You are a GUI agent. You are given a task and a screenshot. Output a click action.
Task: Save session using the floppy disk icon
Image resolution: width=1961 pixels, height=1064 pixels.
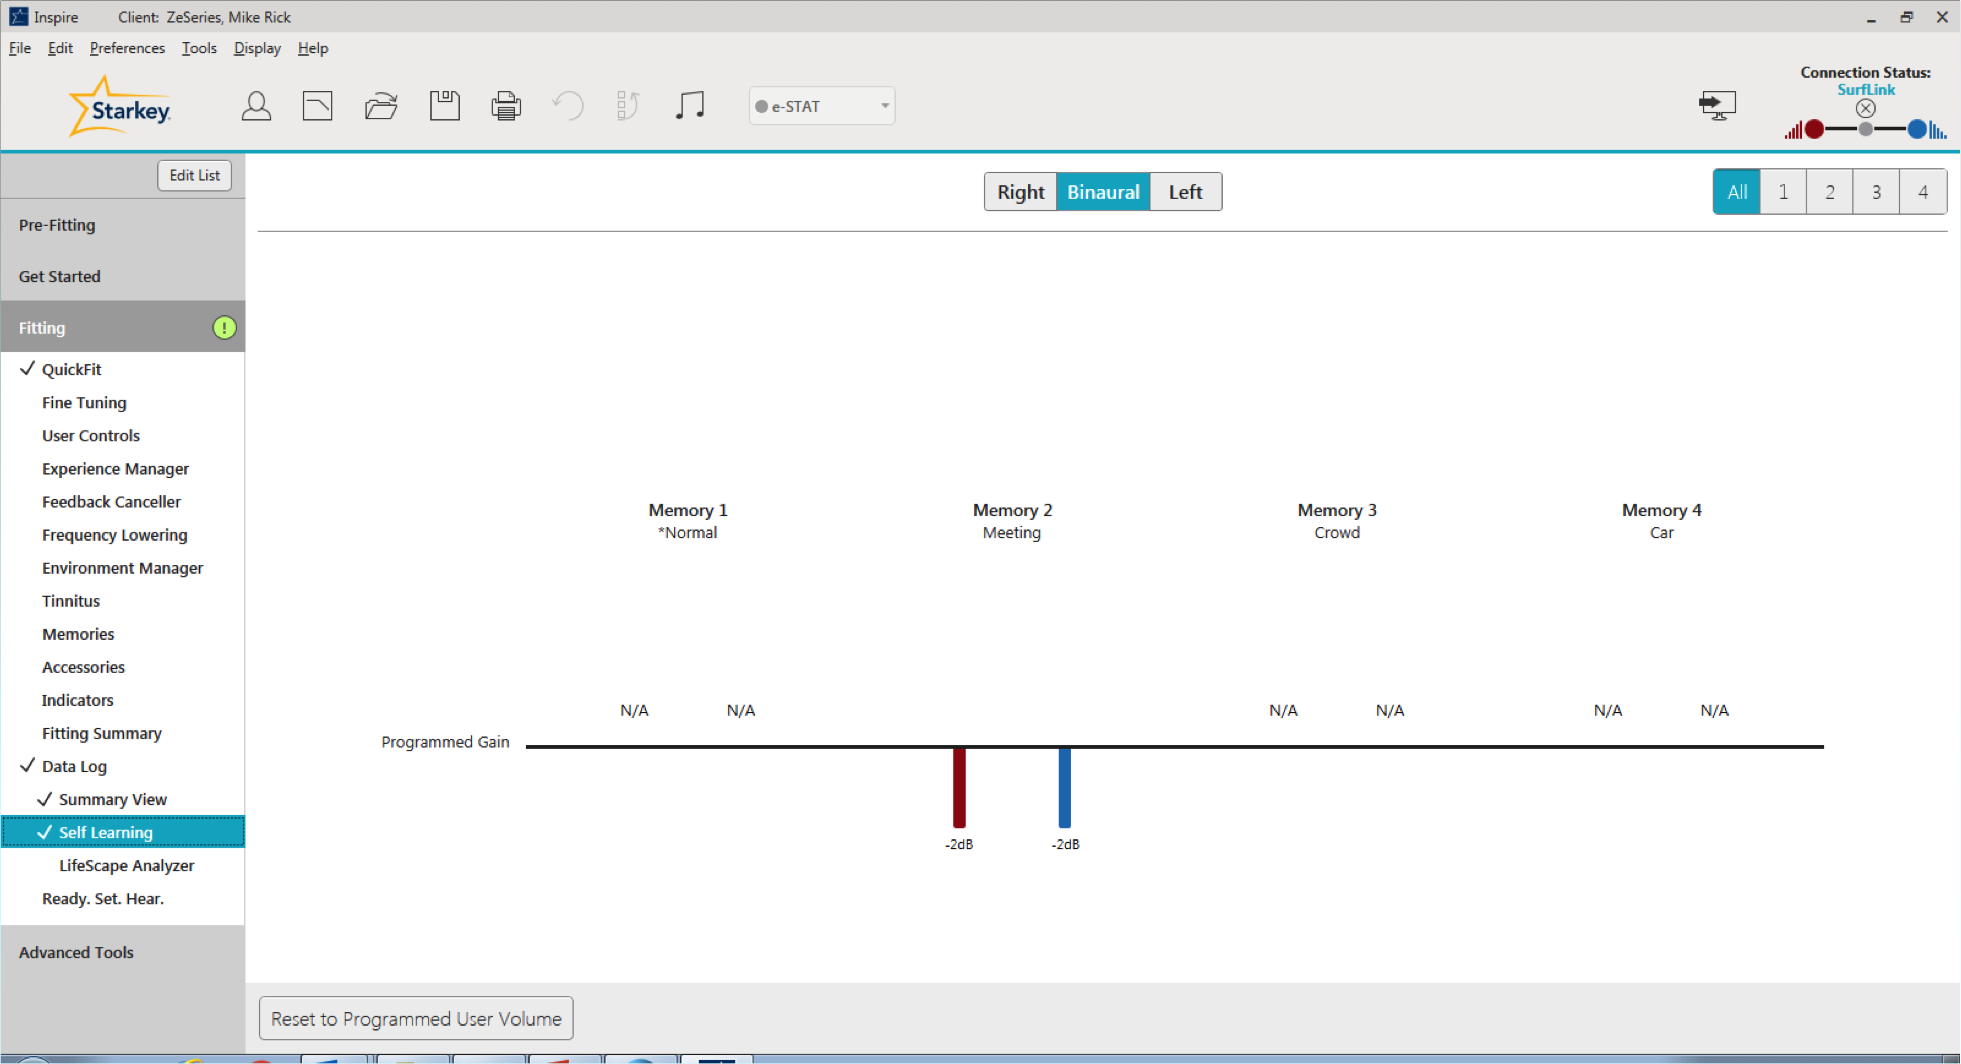click(444, 106)
